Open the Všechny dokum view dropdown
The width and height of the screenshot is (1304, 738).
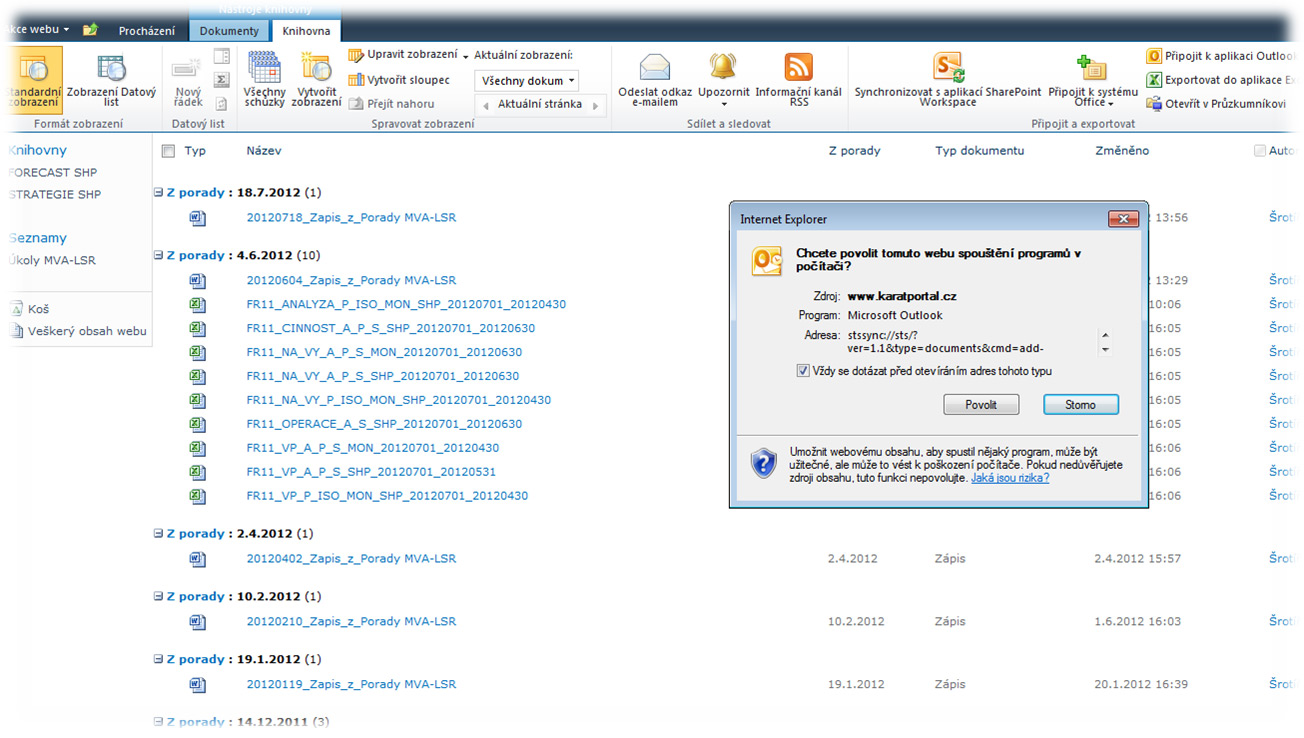[x=527, y=81]
